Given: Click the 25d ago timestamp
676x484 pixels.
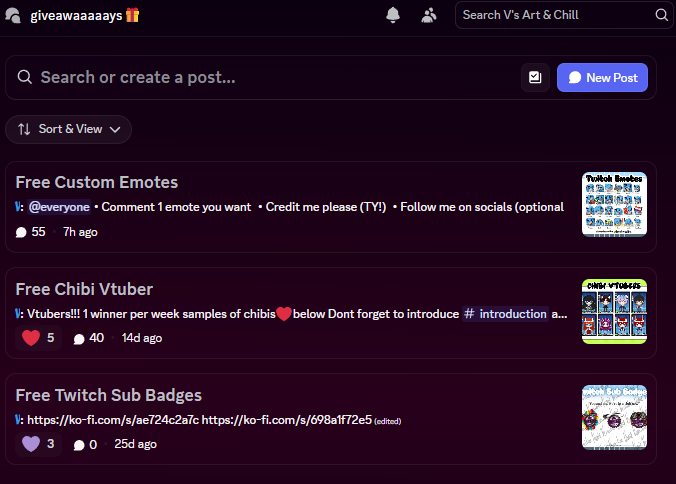Looking at the screenshot, I should click(x=135, y=444).
